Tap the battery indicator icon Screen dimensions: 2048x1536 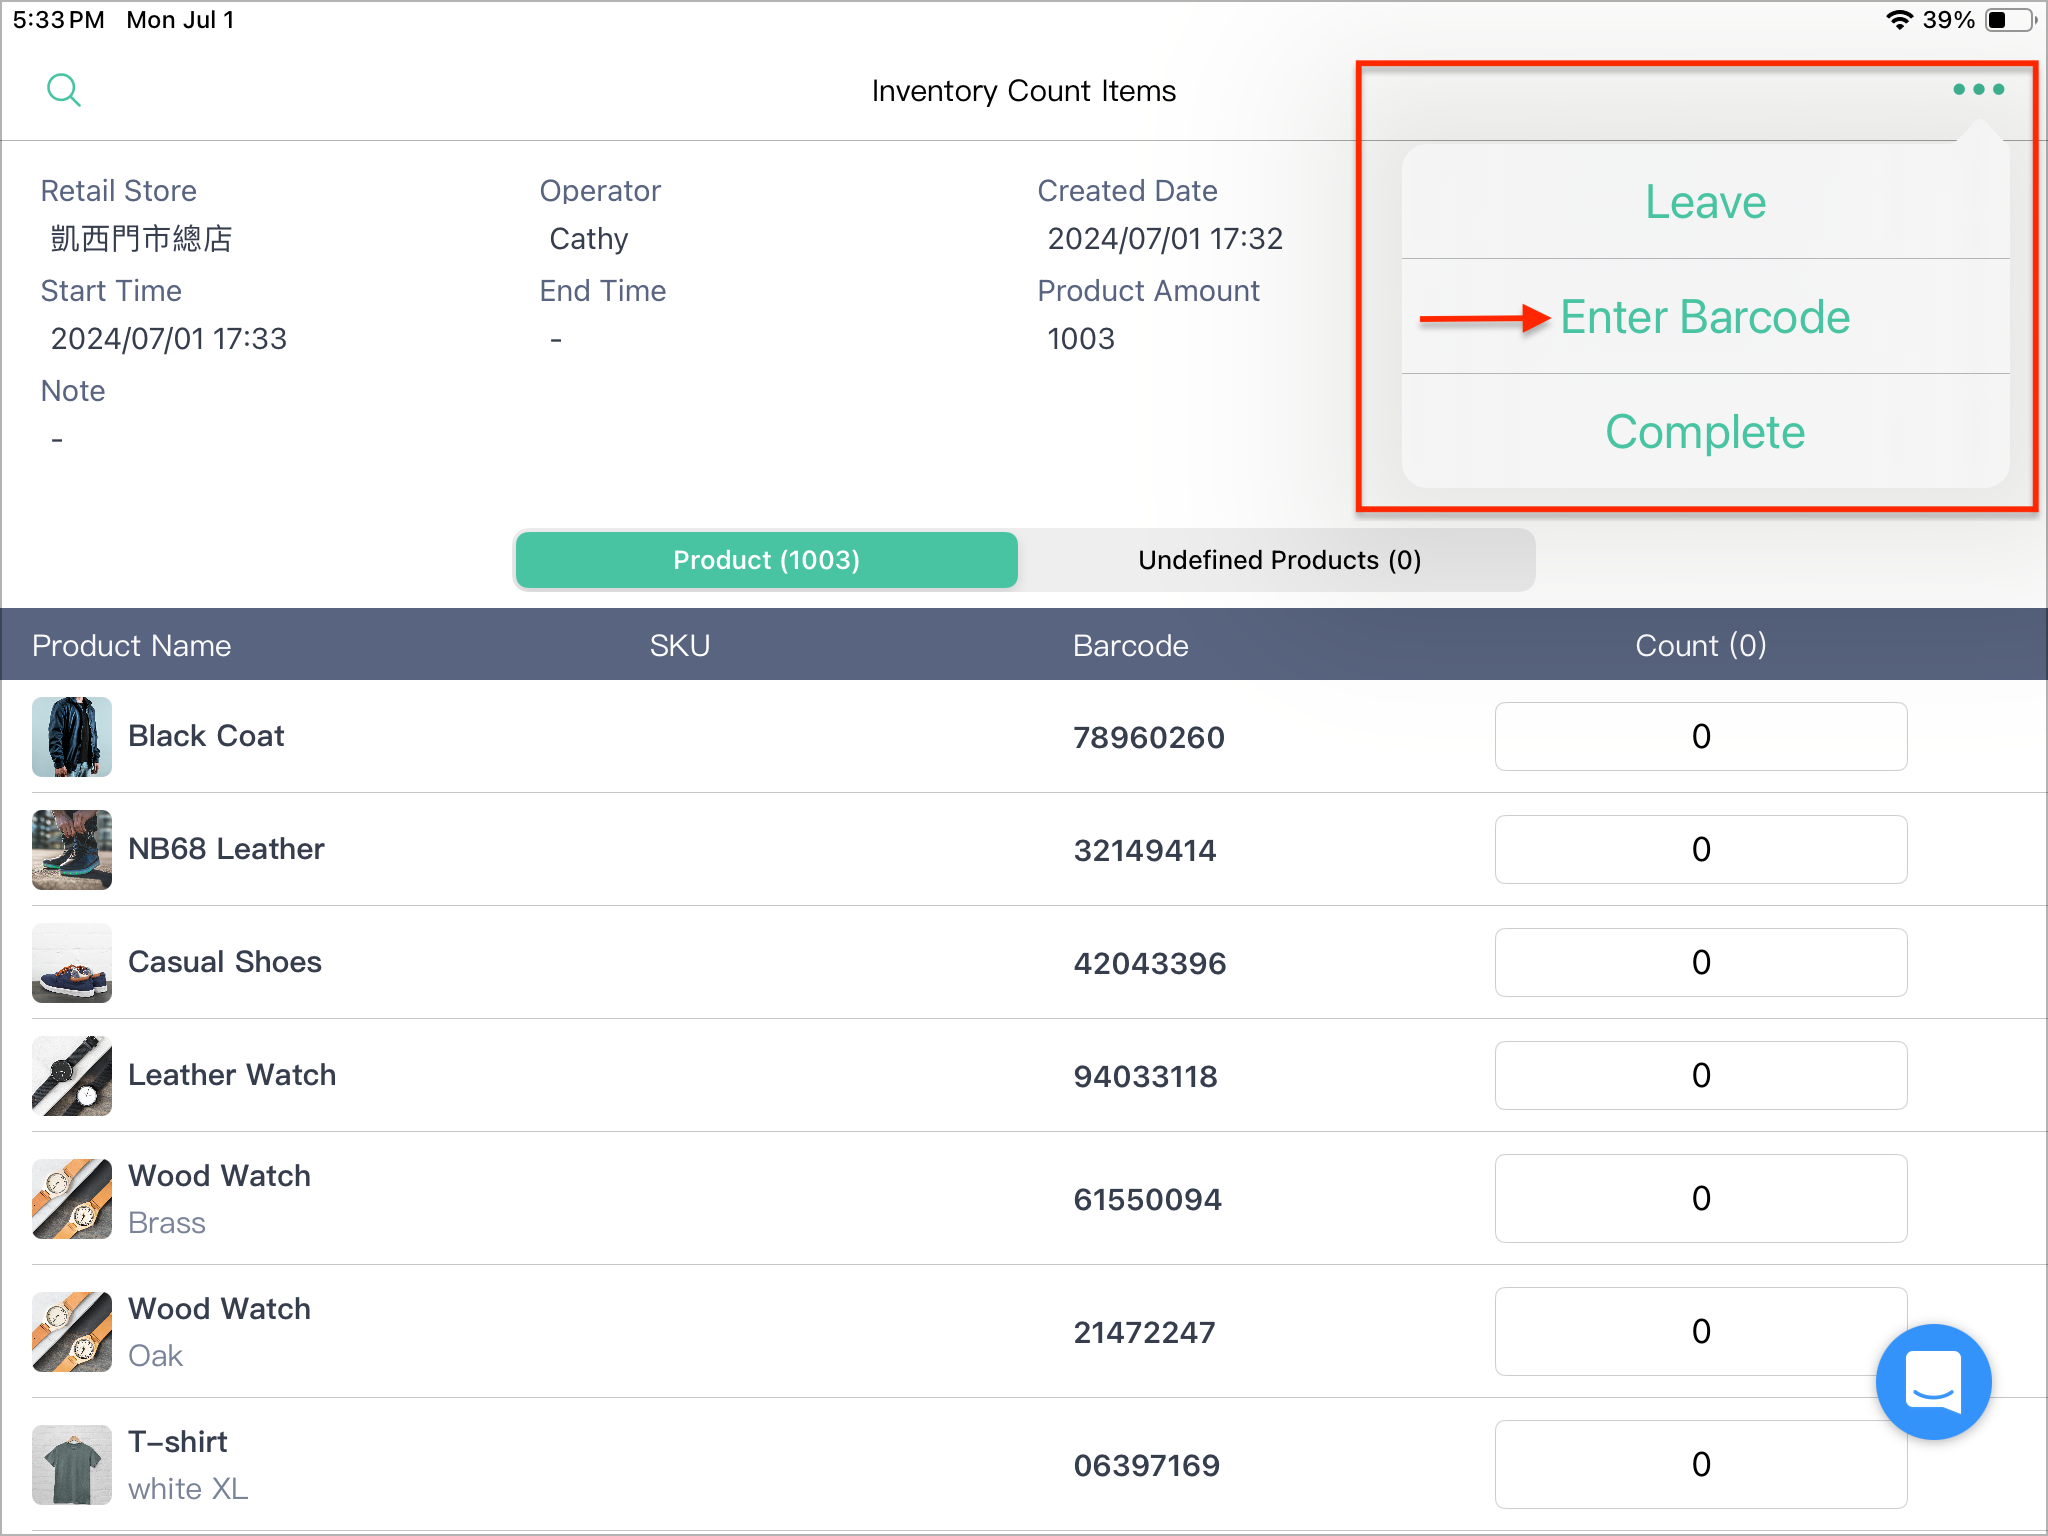(x=2010, y=20)
